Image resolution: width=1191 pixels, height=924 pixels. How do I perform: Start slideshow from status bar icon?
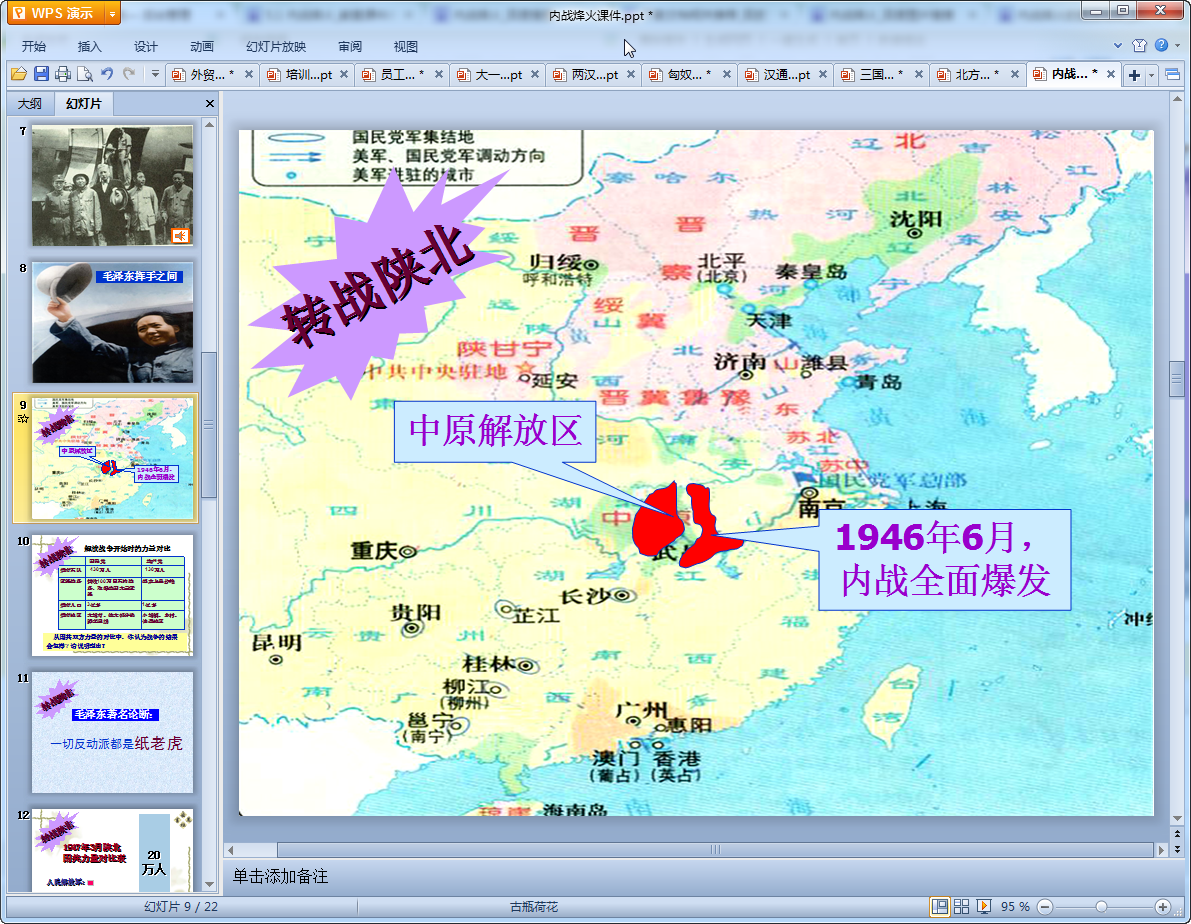984,906
